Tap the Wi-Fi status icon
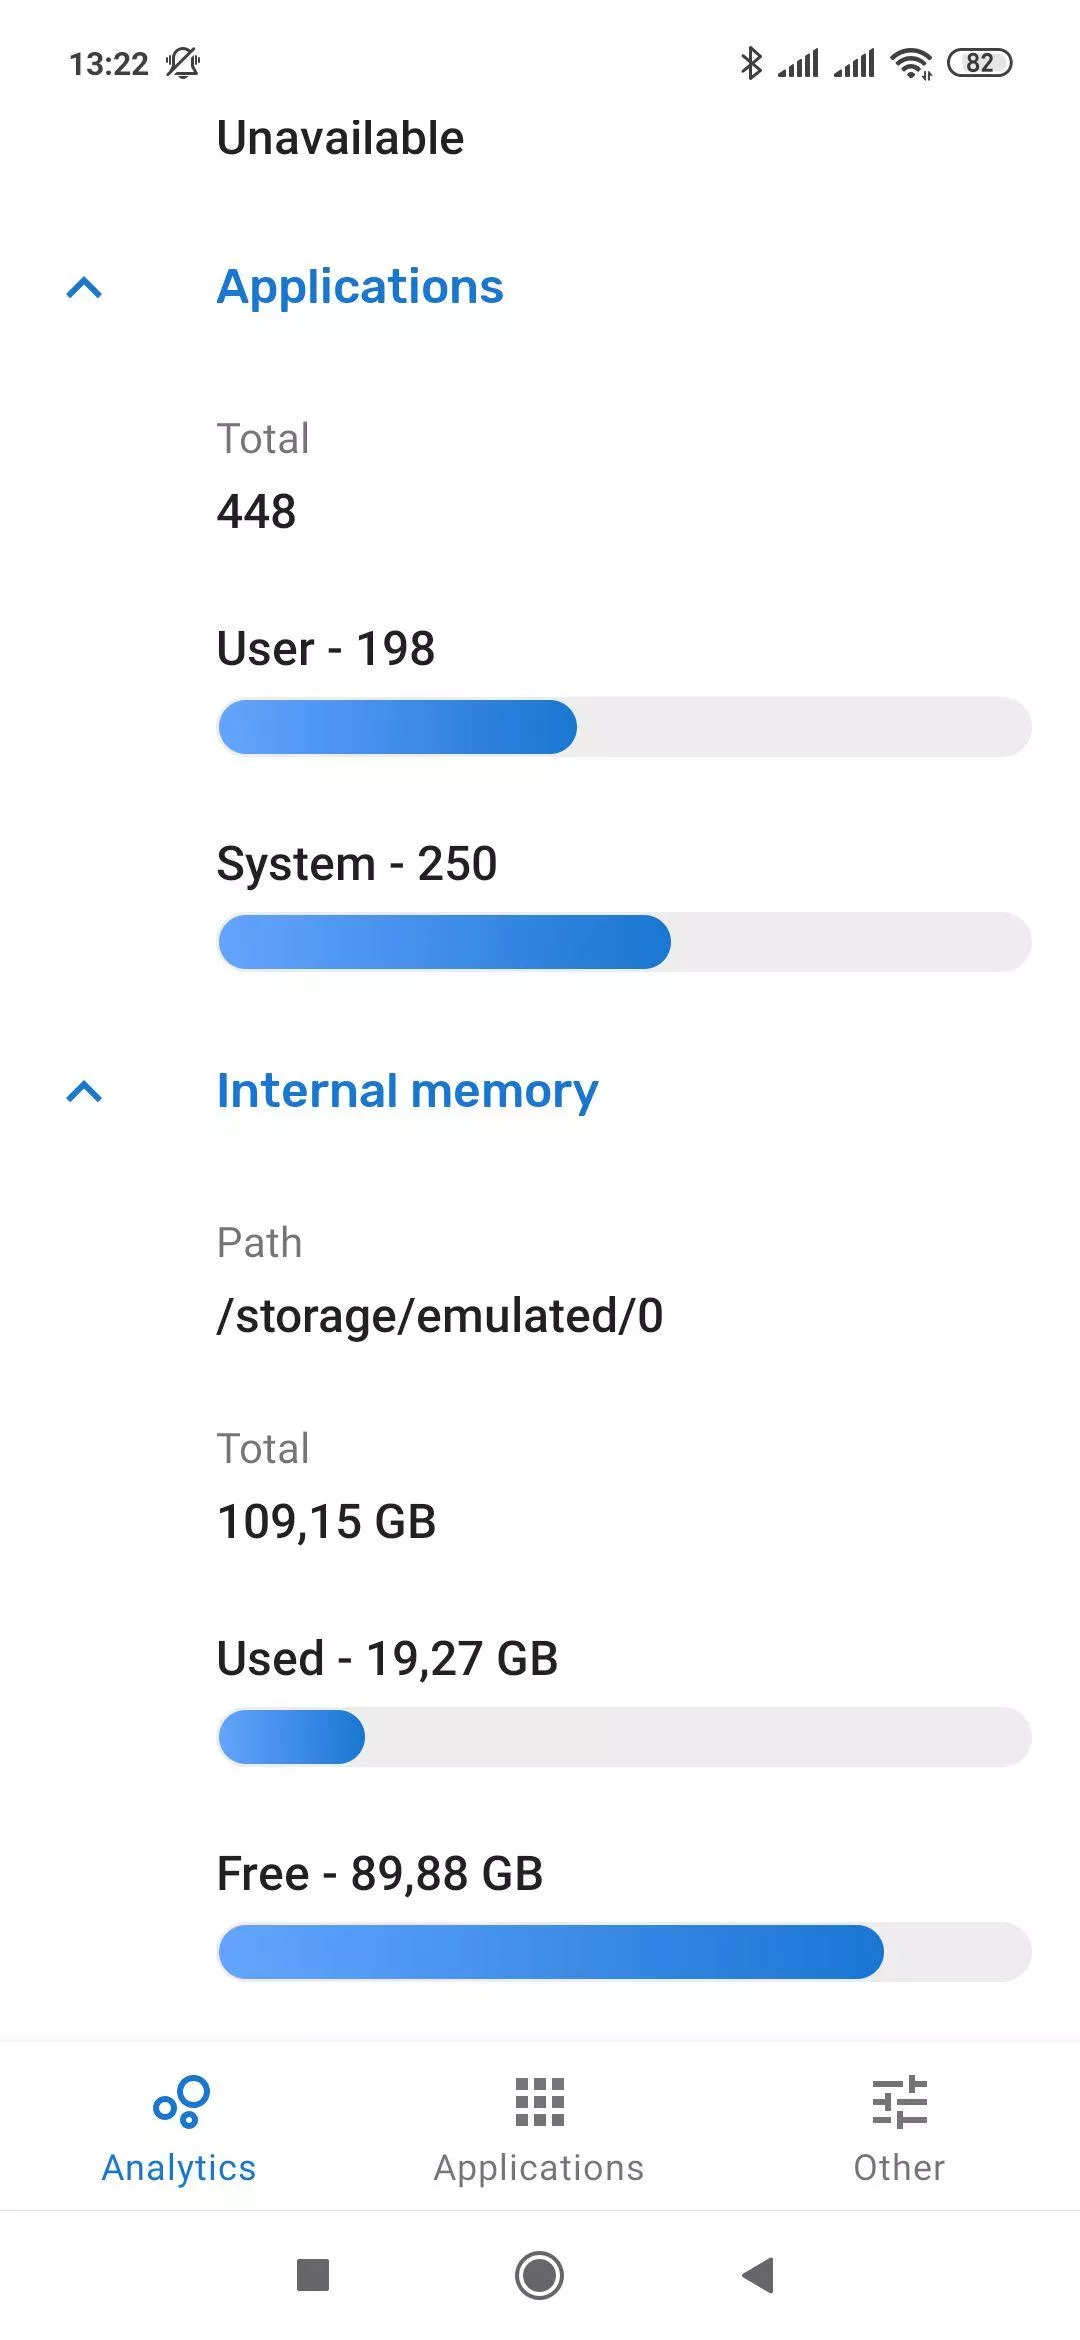 point(911,63)
